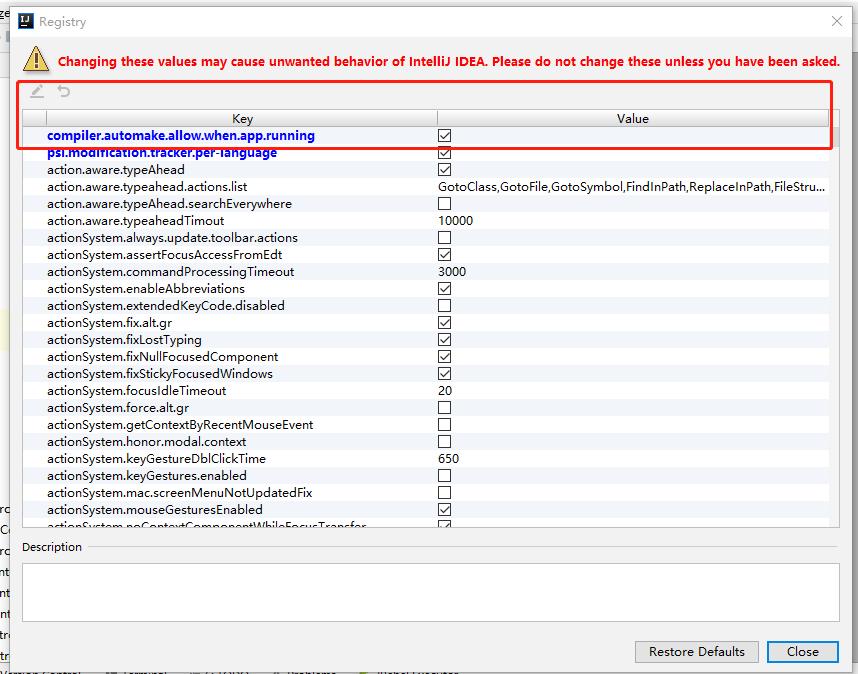Image resolution: width=858 pixels, height=674 pixels.
Task: Select the psi.modification.tracker.per-language key
Action: pos(162,153)
